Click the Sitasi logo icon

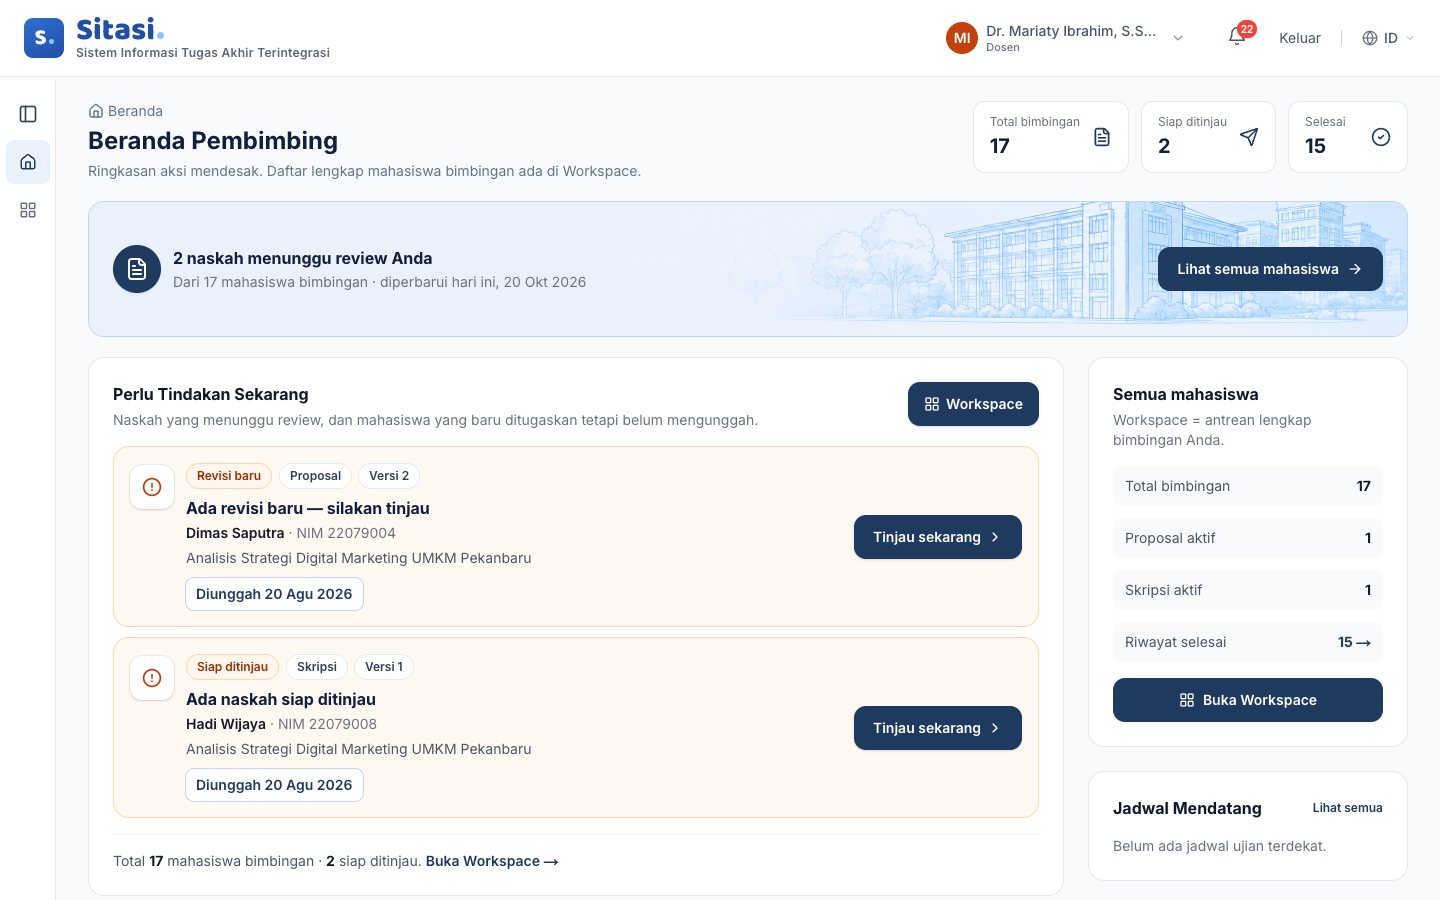tap(44, 38)
